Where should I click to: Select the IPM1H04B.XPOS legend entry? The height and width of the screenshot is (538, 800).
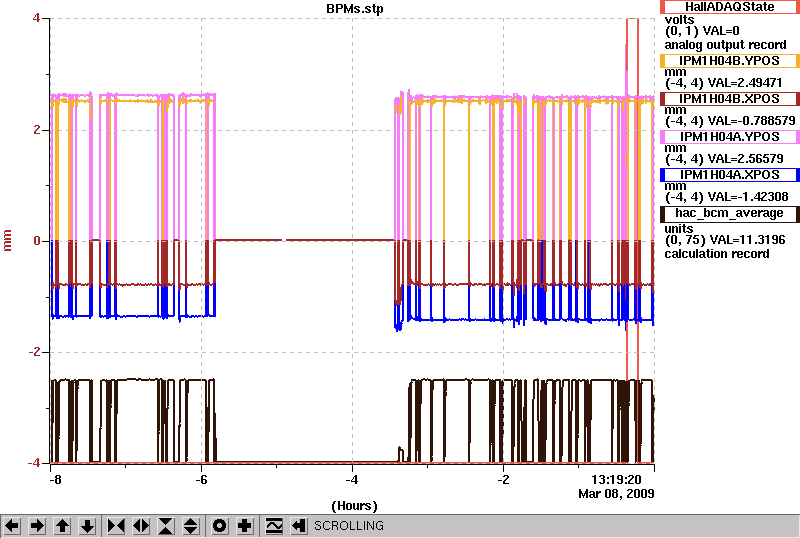(730, 99)
